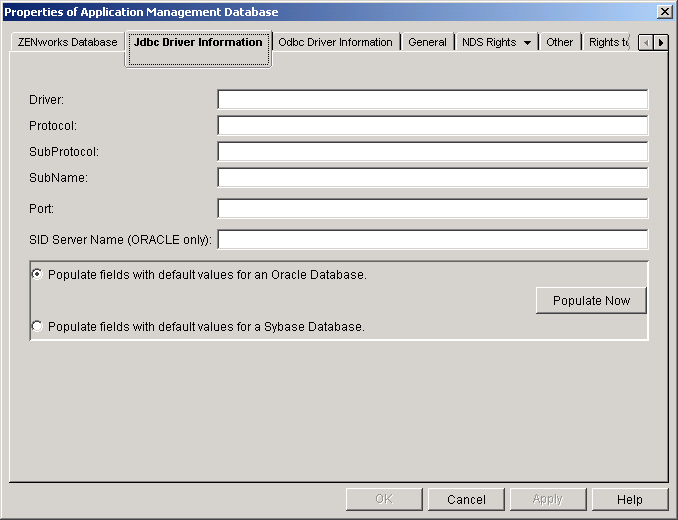Open Help for this dialog

pos(630,499)
